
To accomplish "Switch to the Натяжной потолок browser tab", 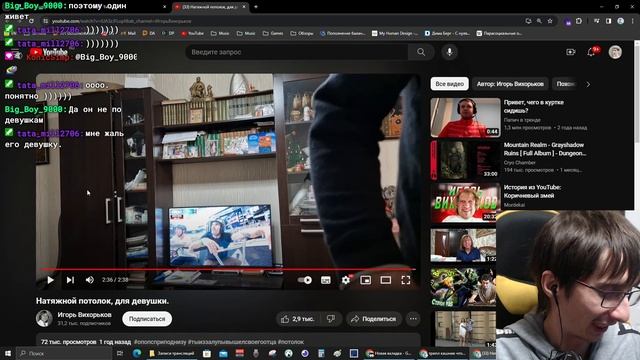I will pos(211,7).
